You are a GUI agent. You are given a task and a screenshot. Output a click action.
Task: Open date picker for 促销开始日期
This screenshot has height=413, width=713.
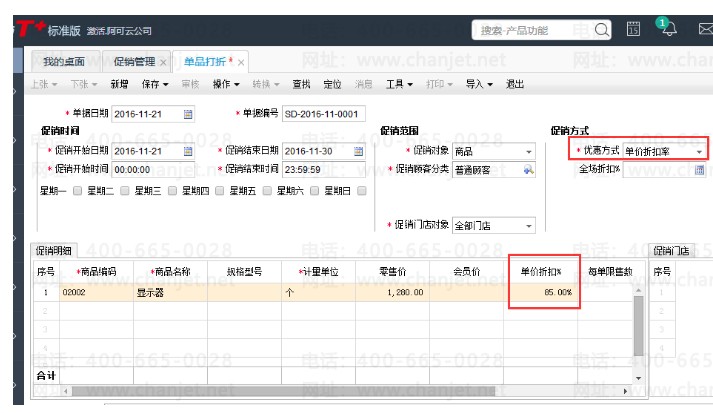188,151
